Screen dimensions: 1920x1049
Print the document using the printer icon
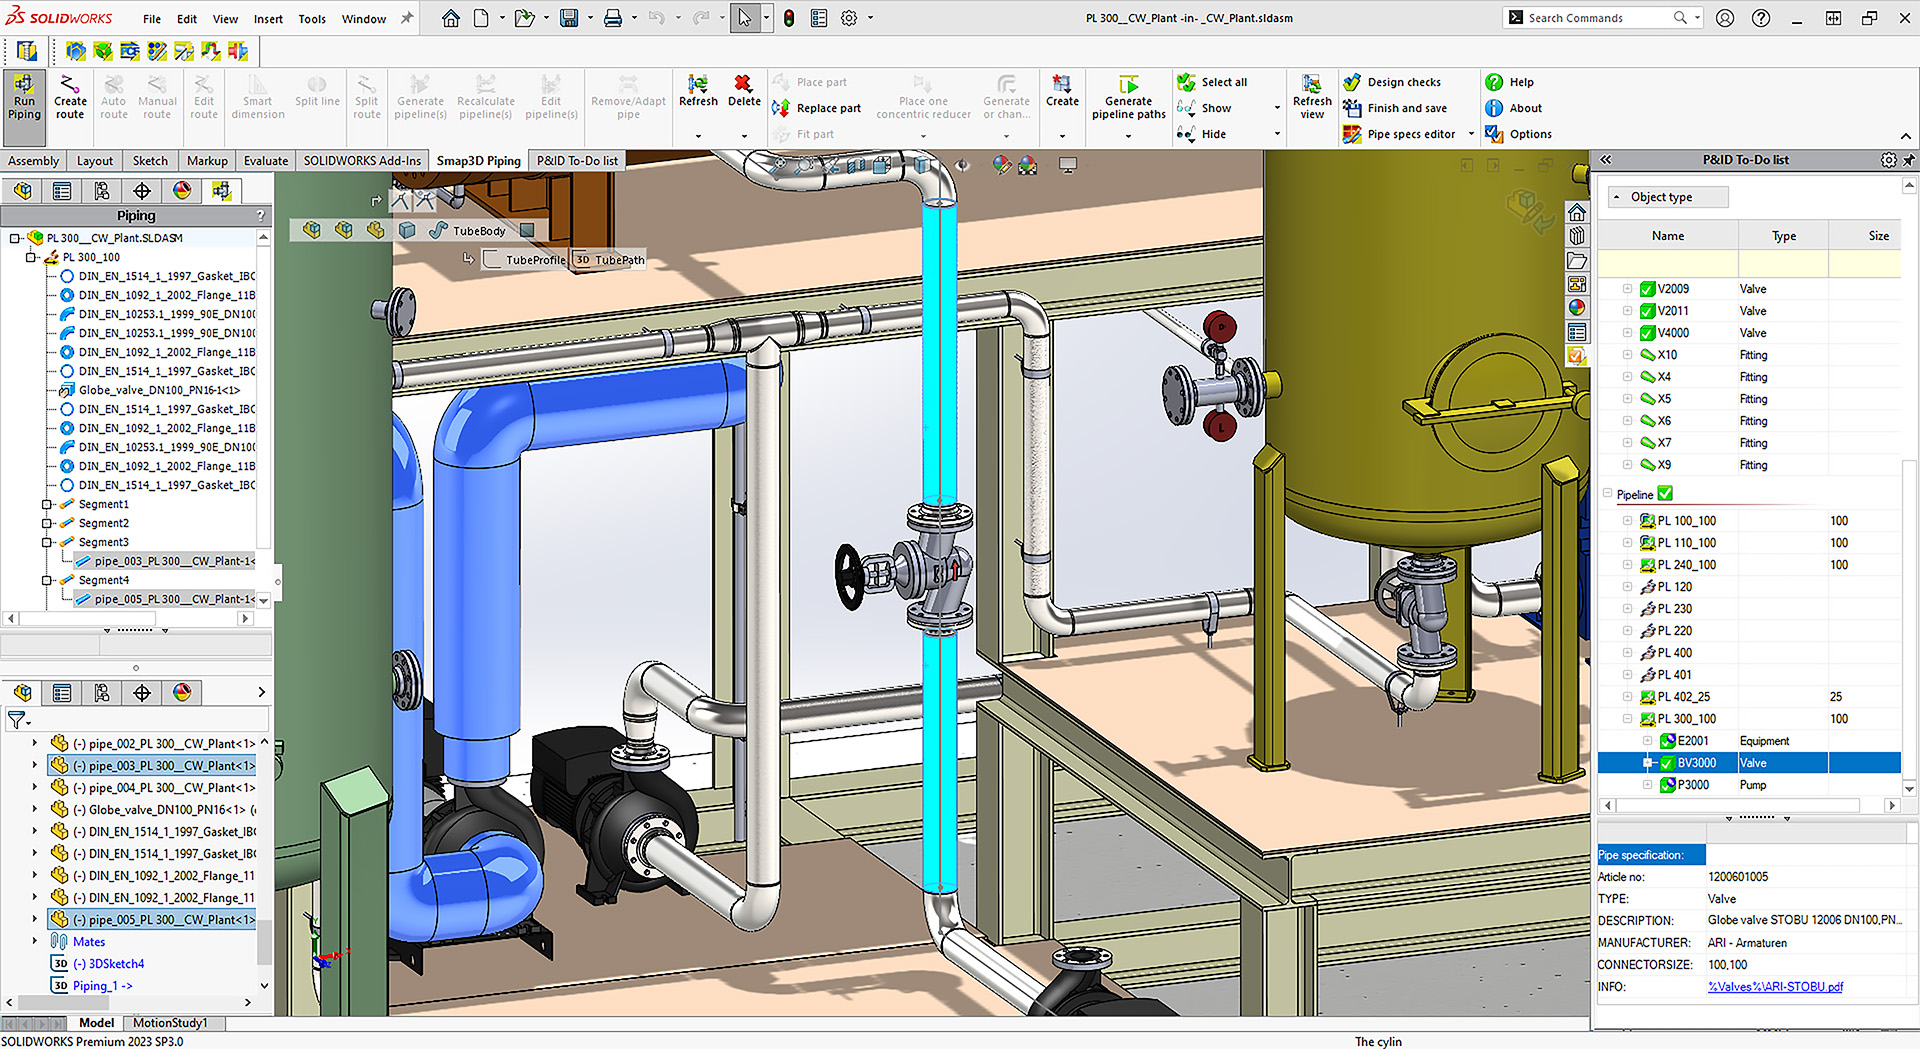[613, 18]
